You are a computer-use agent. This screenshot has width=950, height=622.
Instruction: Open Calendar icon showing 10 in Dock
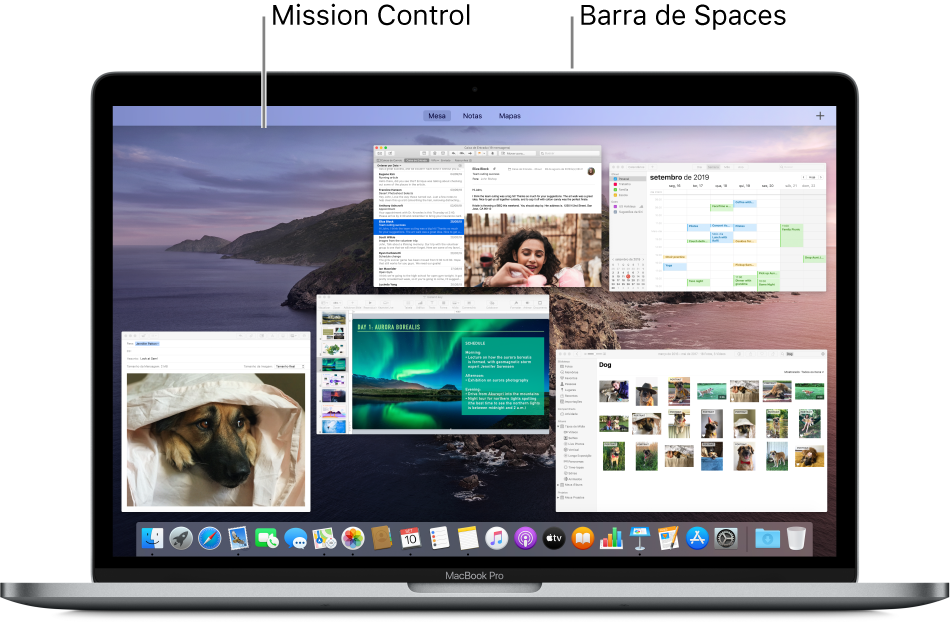[410, 538]
